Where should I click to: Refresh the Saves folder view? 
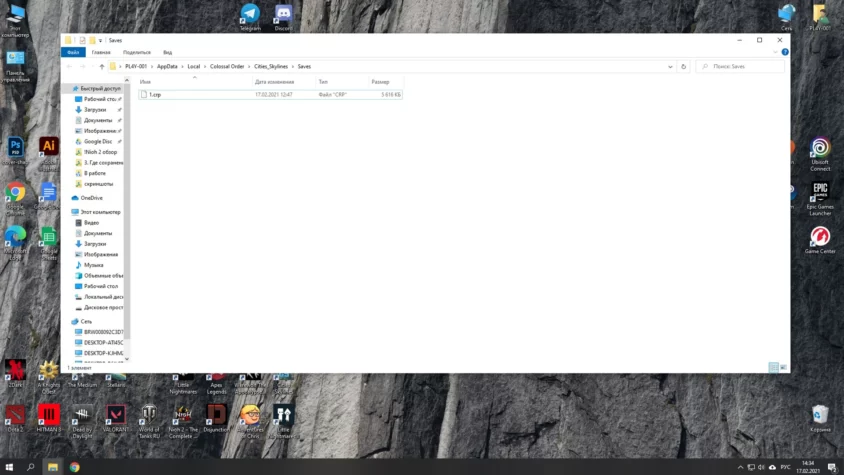click(x=683, y=67)
